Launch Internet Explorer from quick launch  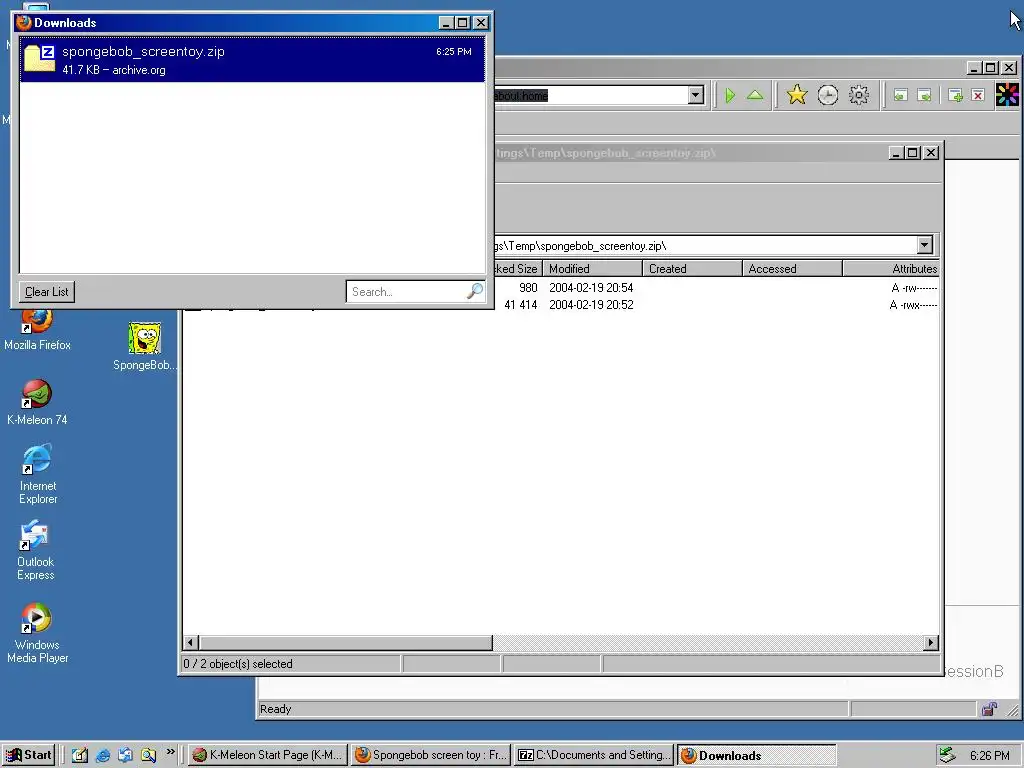pyautogui.click(x=103, y=755)
